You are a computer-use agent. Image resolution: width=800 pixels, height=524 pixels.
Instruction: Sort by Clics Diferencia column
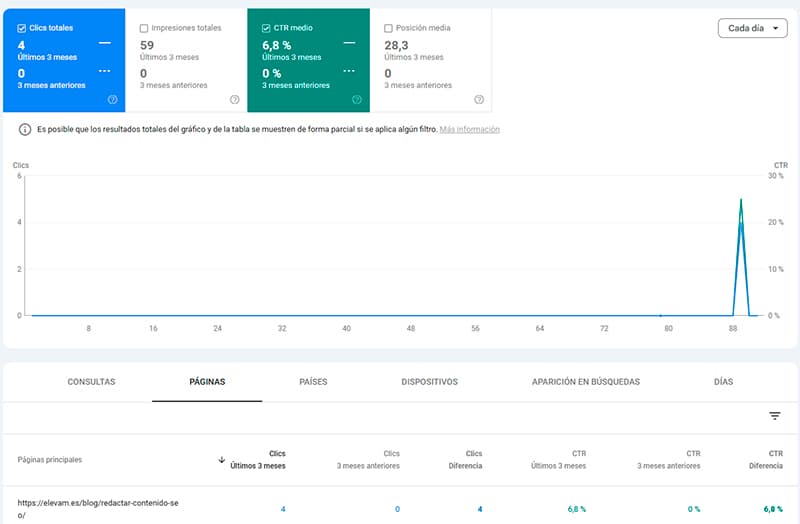pos(465,460)
